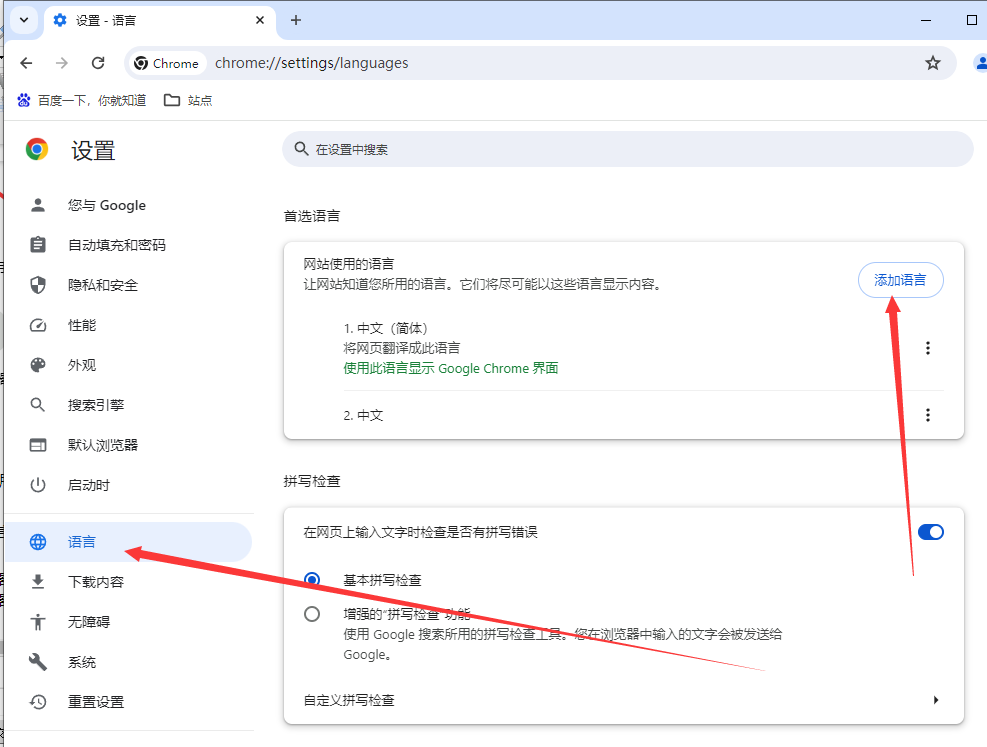Minimize the Chrome window
Viewport: 987px width, 747px height.
(926, 20)
